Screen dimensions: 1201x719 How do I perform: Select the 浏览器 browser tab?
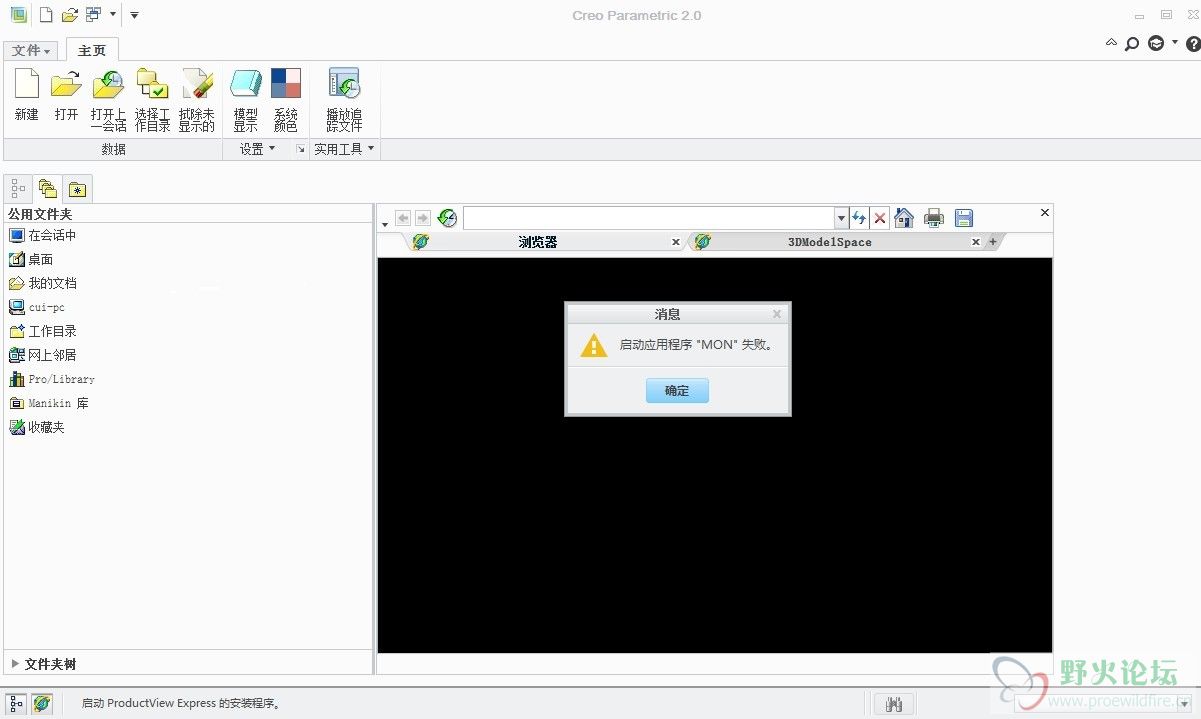(x=537, y=242)
